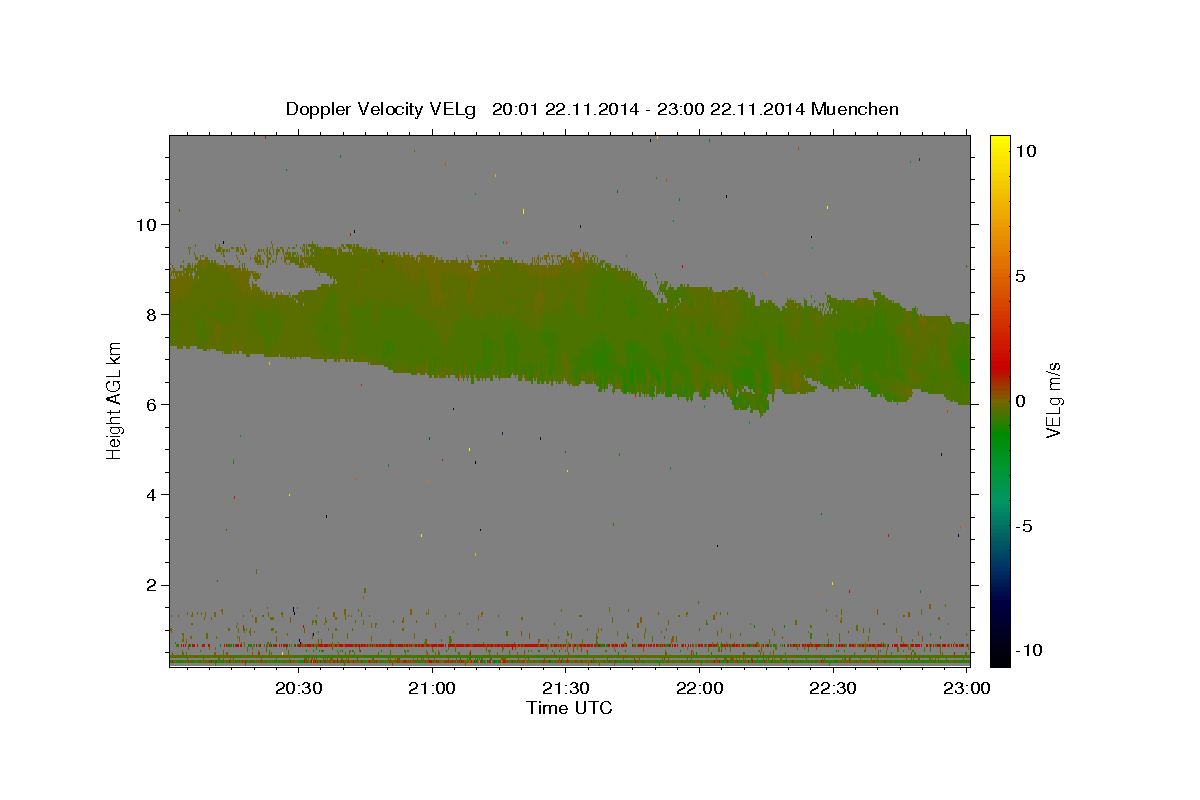This screenshot has width=1200, height=800.
Task: Click the 22:00 time tick label
Action: click(700, 688)
